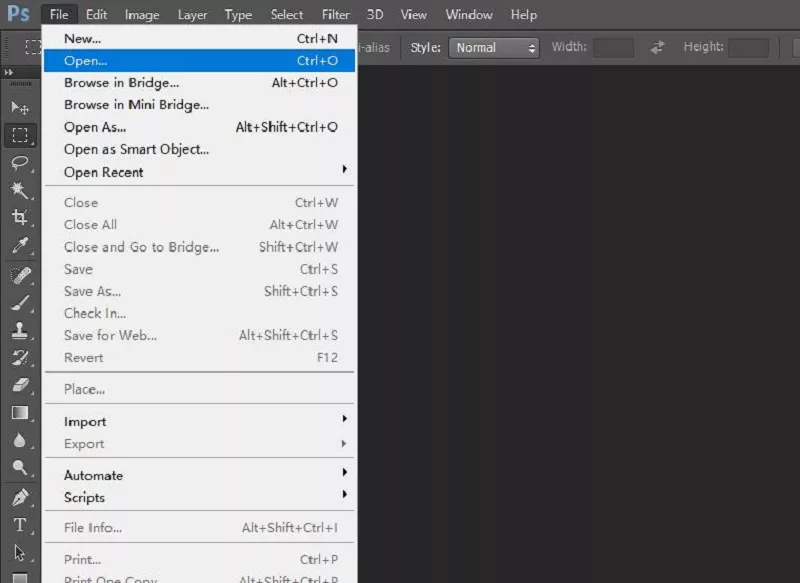This screenshot has height=583, width=800.
Task: Select the Brush tool
Action: click(x=20, y=303)
